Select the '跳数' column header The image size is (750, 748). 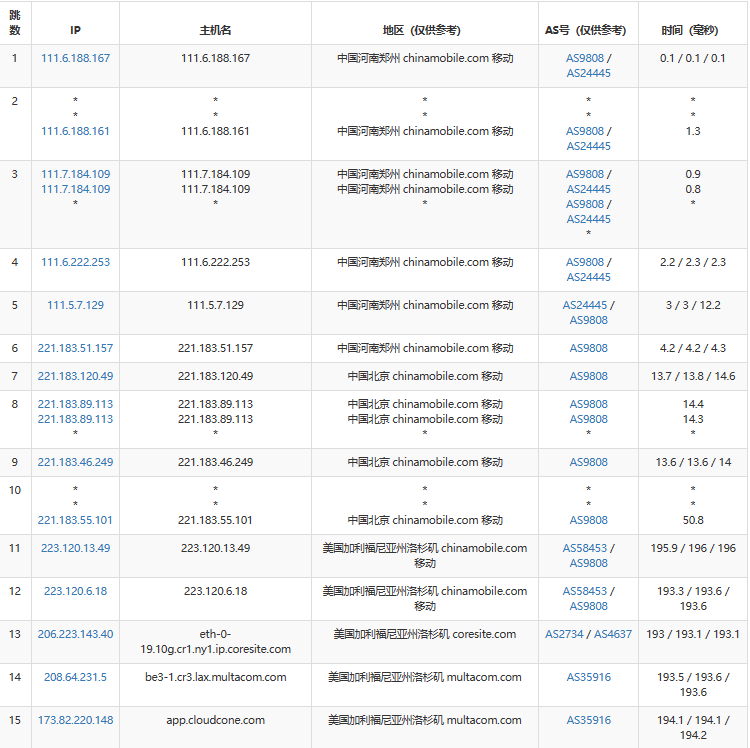coord(15,22)
